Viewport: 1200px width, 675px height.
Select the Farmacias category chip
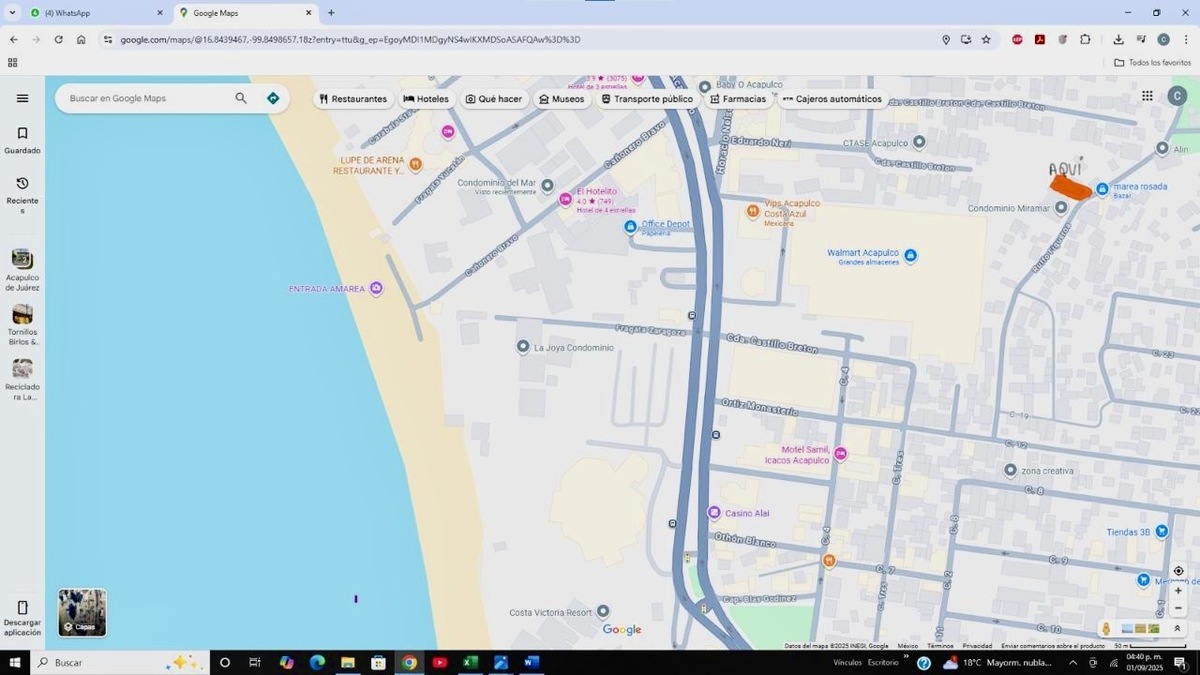tap(738, 99)
